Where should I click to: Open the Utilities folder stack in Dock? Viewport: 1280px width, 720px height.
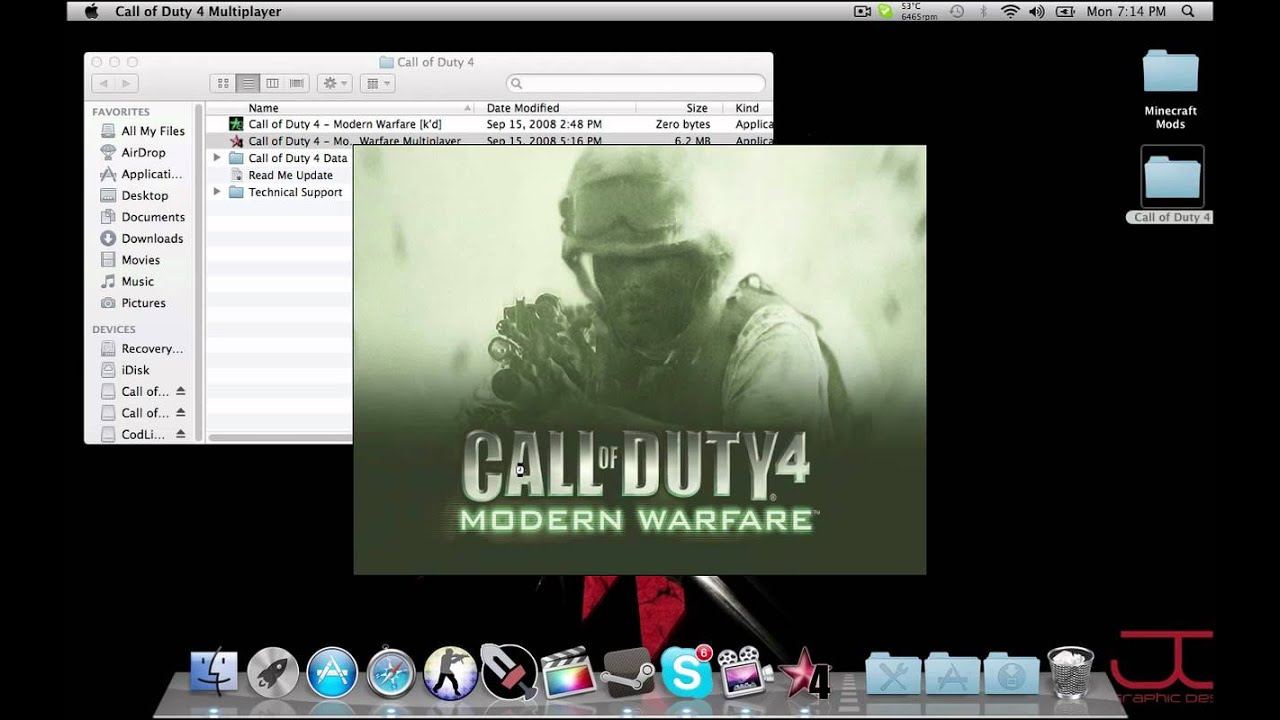click(893, 673)
